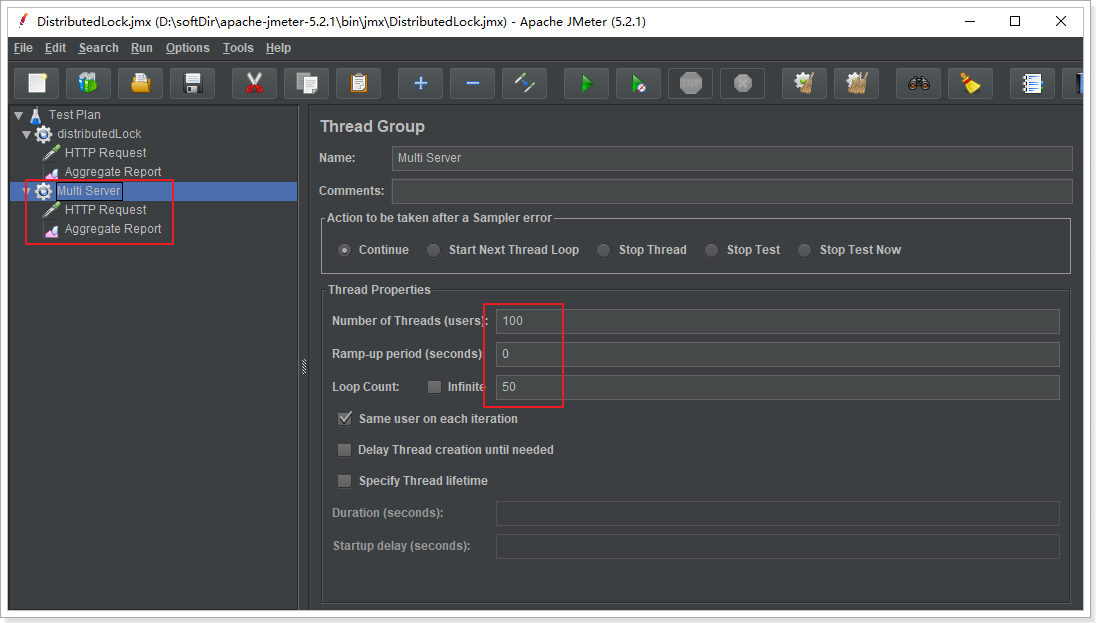Select the Stop Test Now radio button
Screen dimensions: 1096x623
805,250
